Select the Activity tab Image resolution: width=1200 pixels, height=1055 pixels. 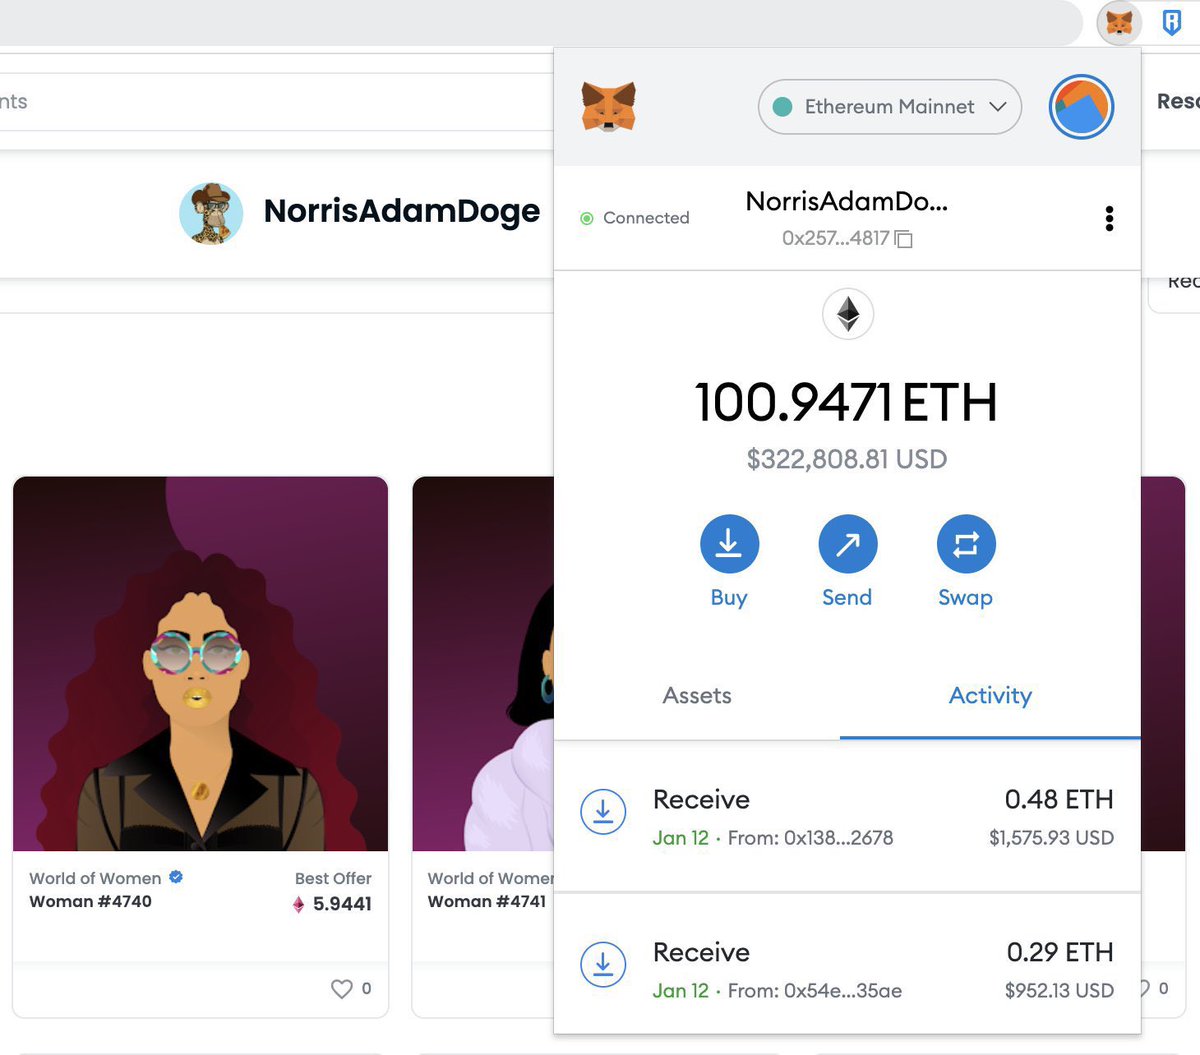[990, 695]
